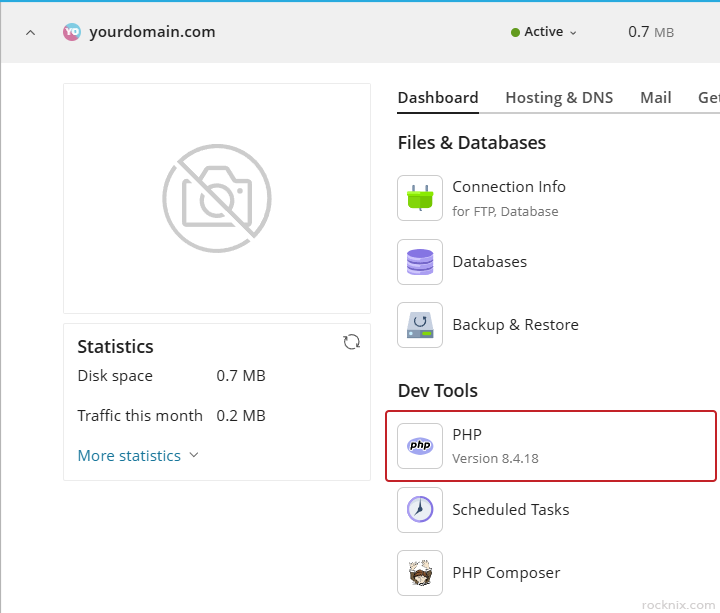Click the yourdomain.com favicon badge
Image resolution: width=720 pixels, height=613 pixels.
tap(72, 32)
